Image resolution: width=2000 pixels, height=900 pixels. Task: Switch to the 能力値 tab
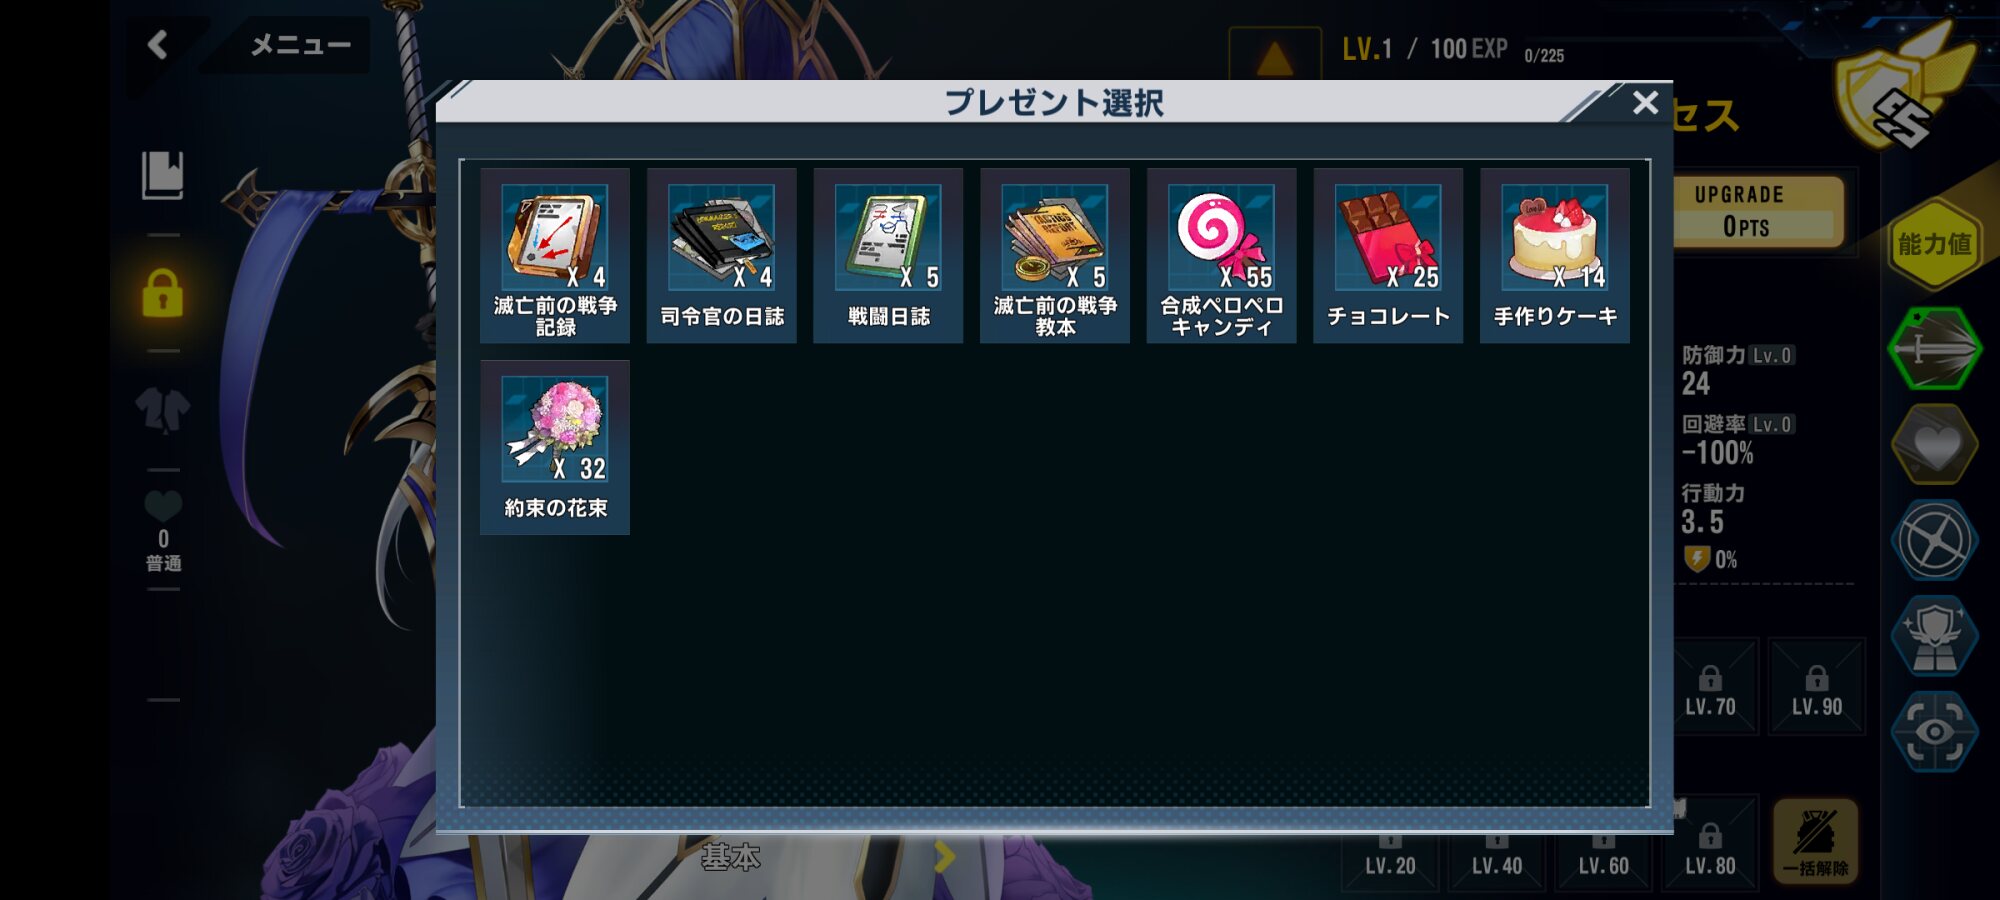click(x=1935, y=244)
